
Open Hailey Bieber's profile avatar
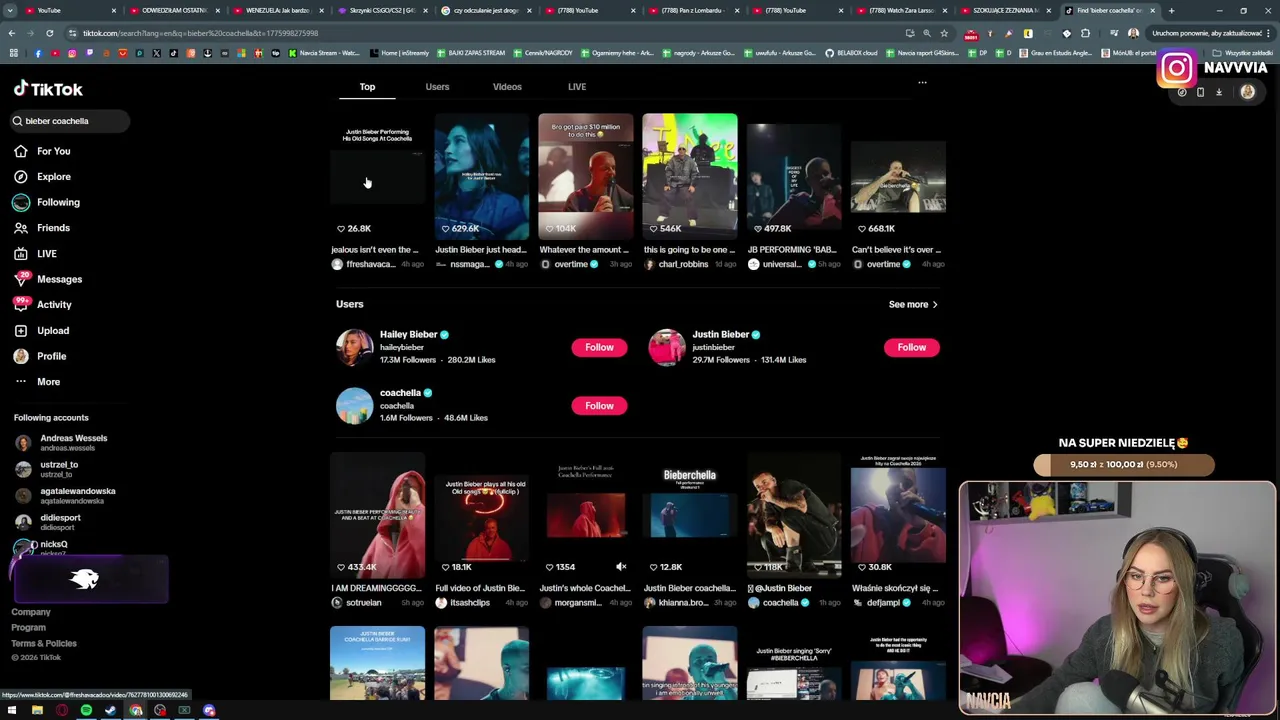click(x=354, y=347)
